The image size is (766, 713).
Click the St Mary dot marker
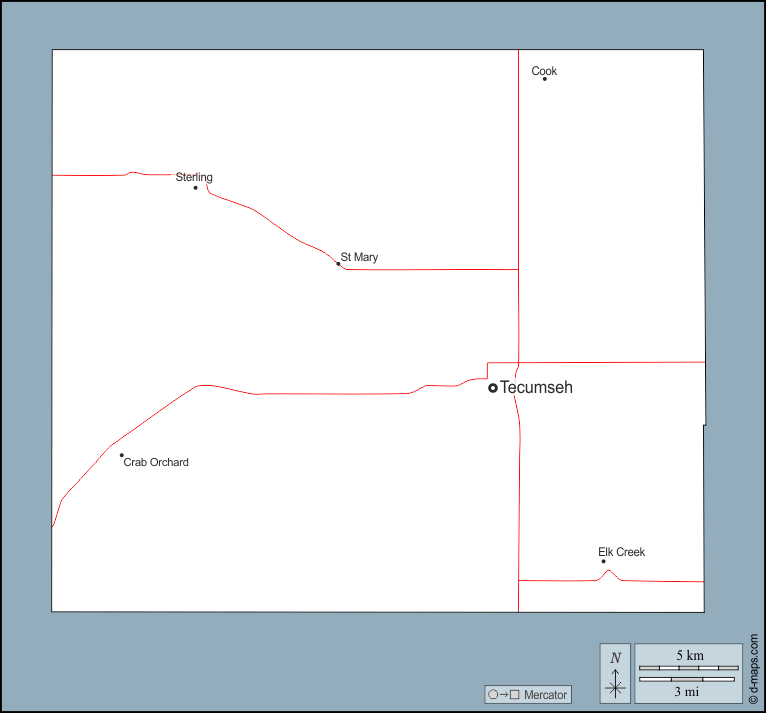(x=338, y=264)
